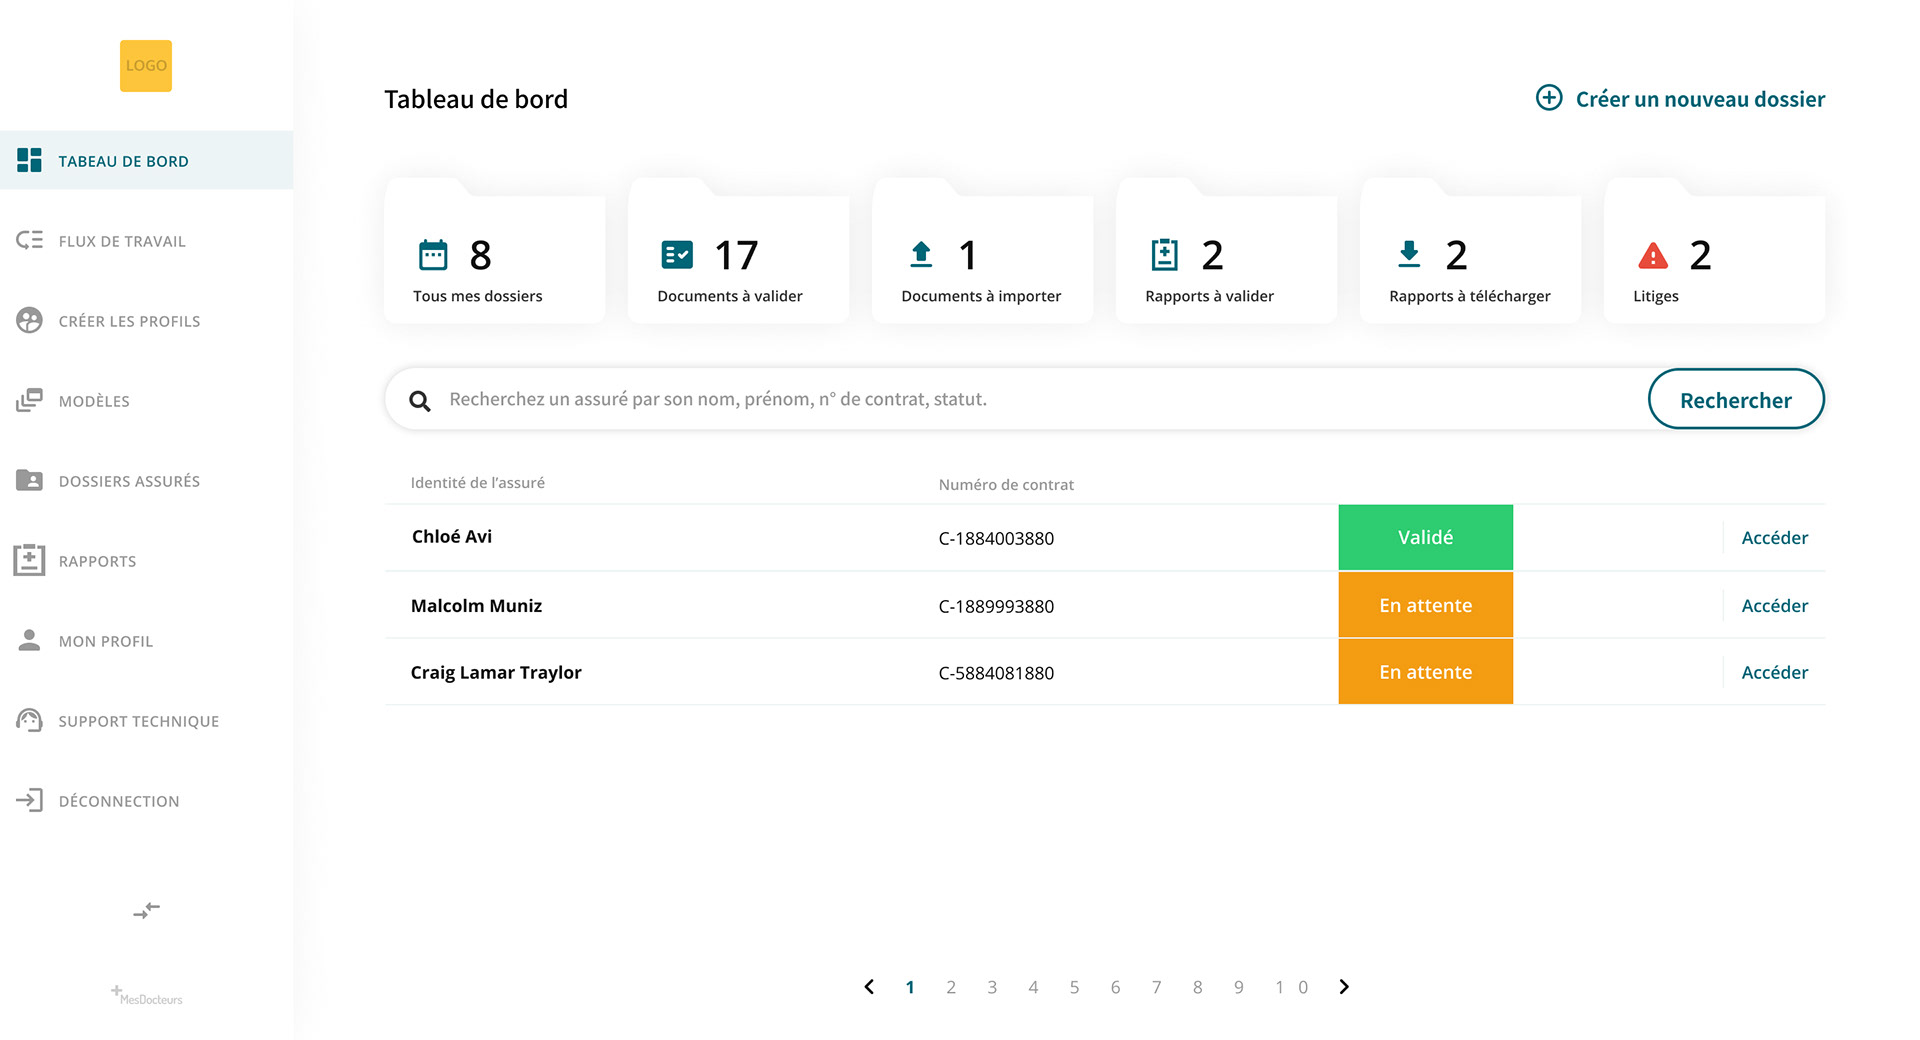
Task: Click the name Craig Lamar Traylor
Action: coord(496,673)
